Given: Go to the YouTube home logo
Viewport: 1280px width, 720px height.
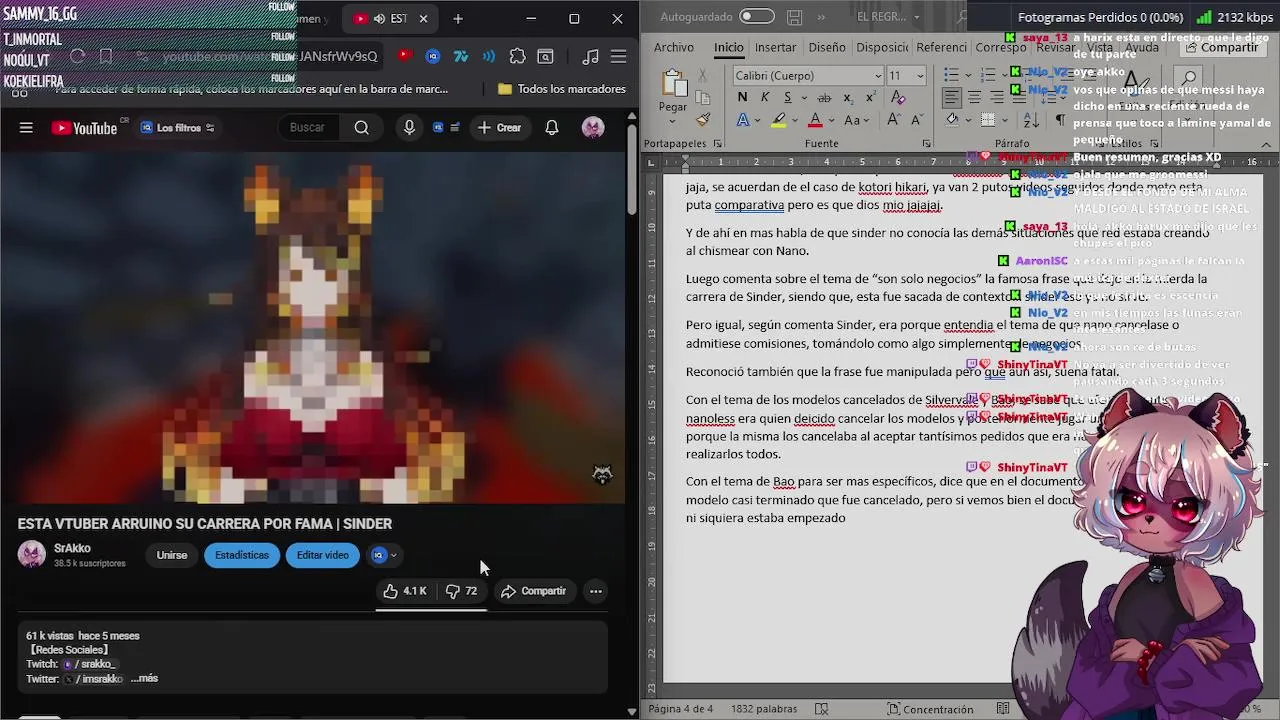Looking at the screenshot, I should pos(85,127).
